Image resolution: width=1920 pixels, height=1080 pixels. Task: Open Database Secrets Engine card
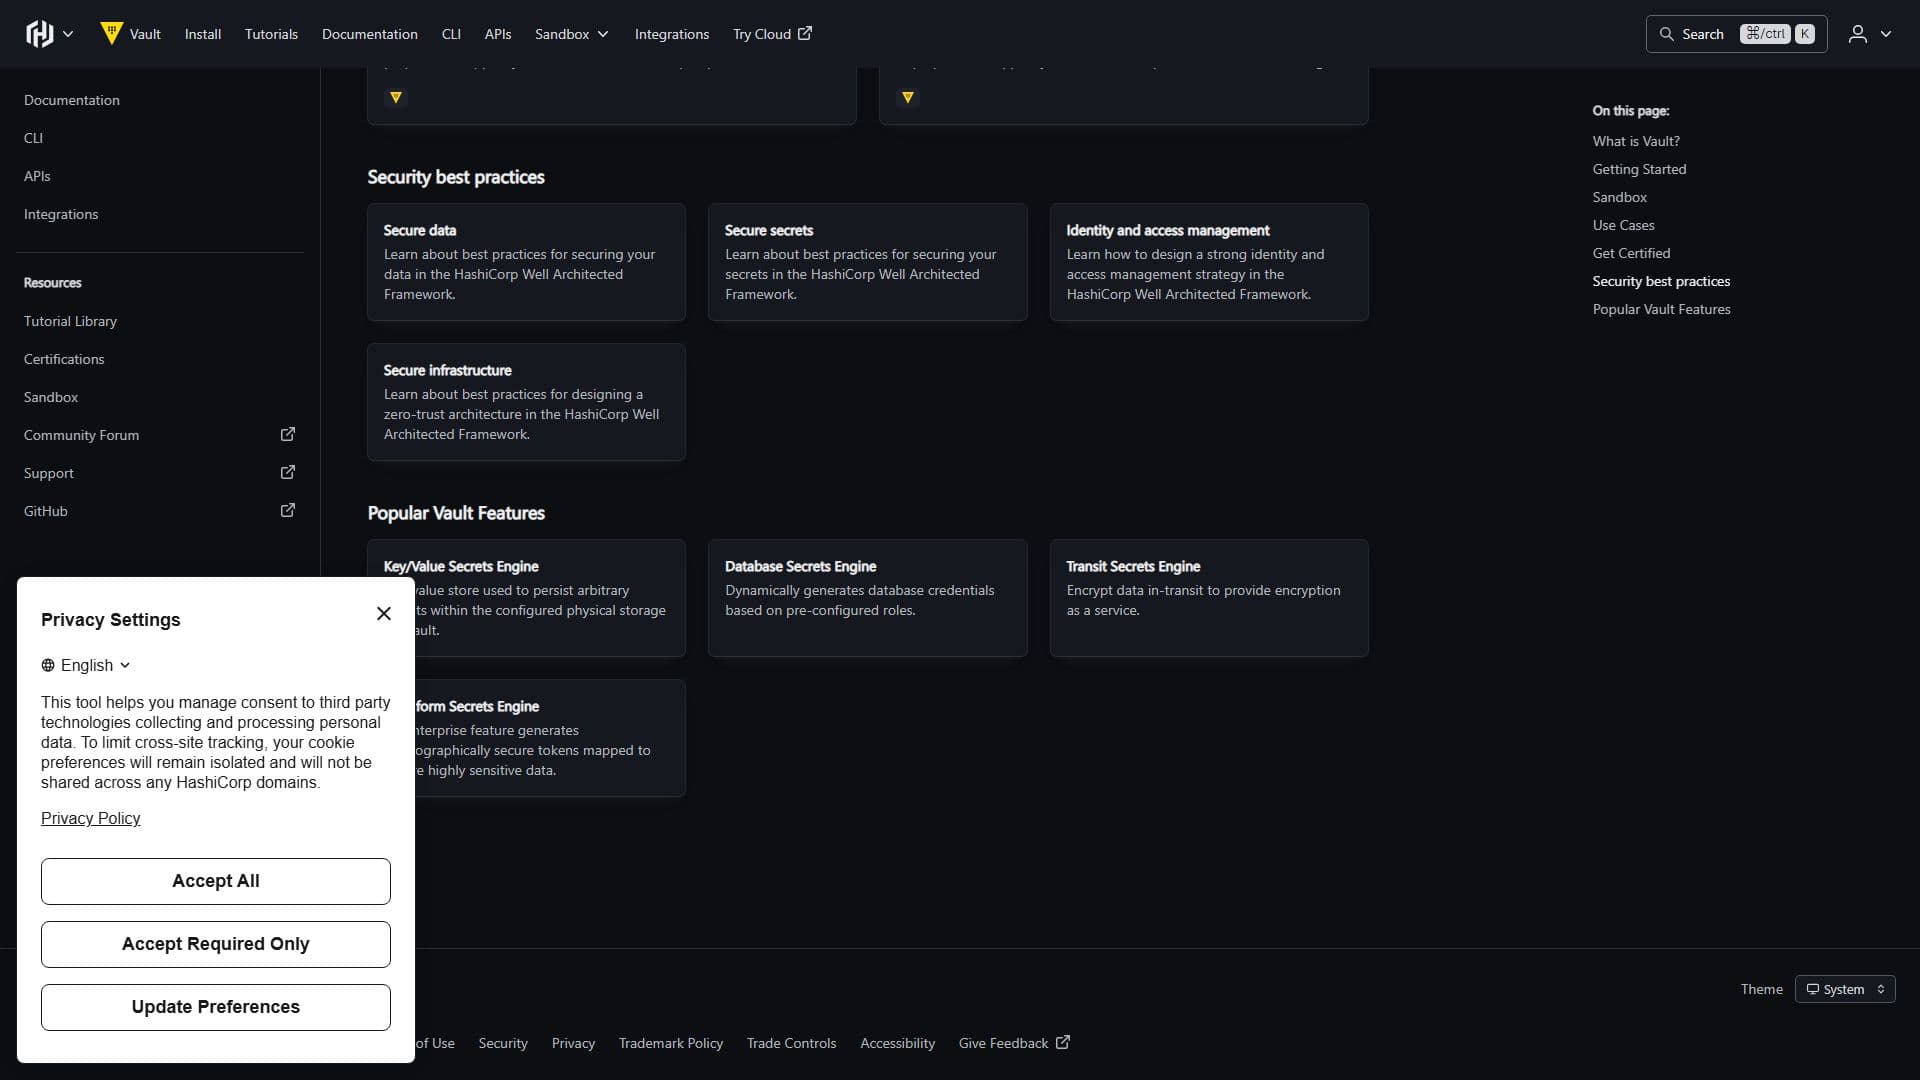click(867, 598)
